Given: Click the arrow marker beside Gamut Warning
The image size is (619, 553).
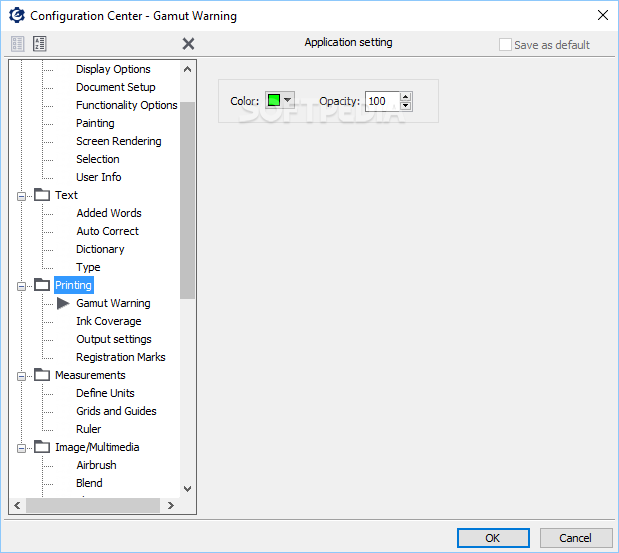Looking at the screenshot, I should 63,303.
